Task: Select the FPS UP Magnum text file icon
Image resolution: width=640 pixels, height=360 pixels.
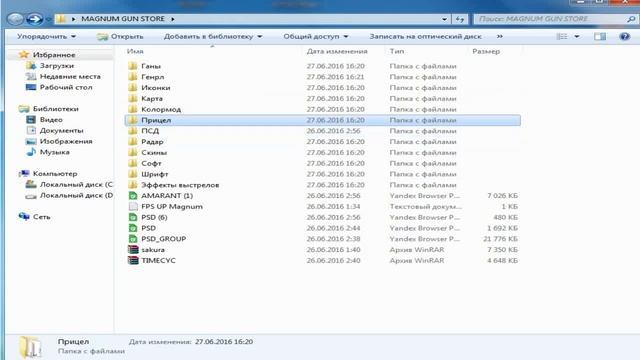Action: (x=133, y=207)
